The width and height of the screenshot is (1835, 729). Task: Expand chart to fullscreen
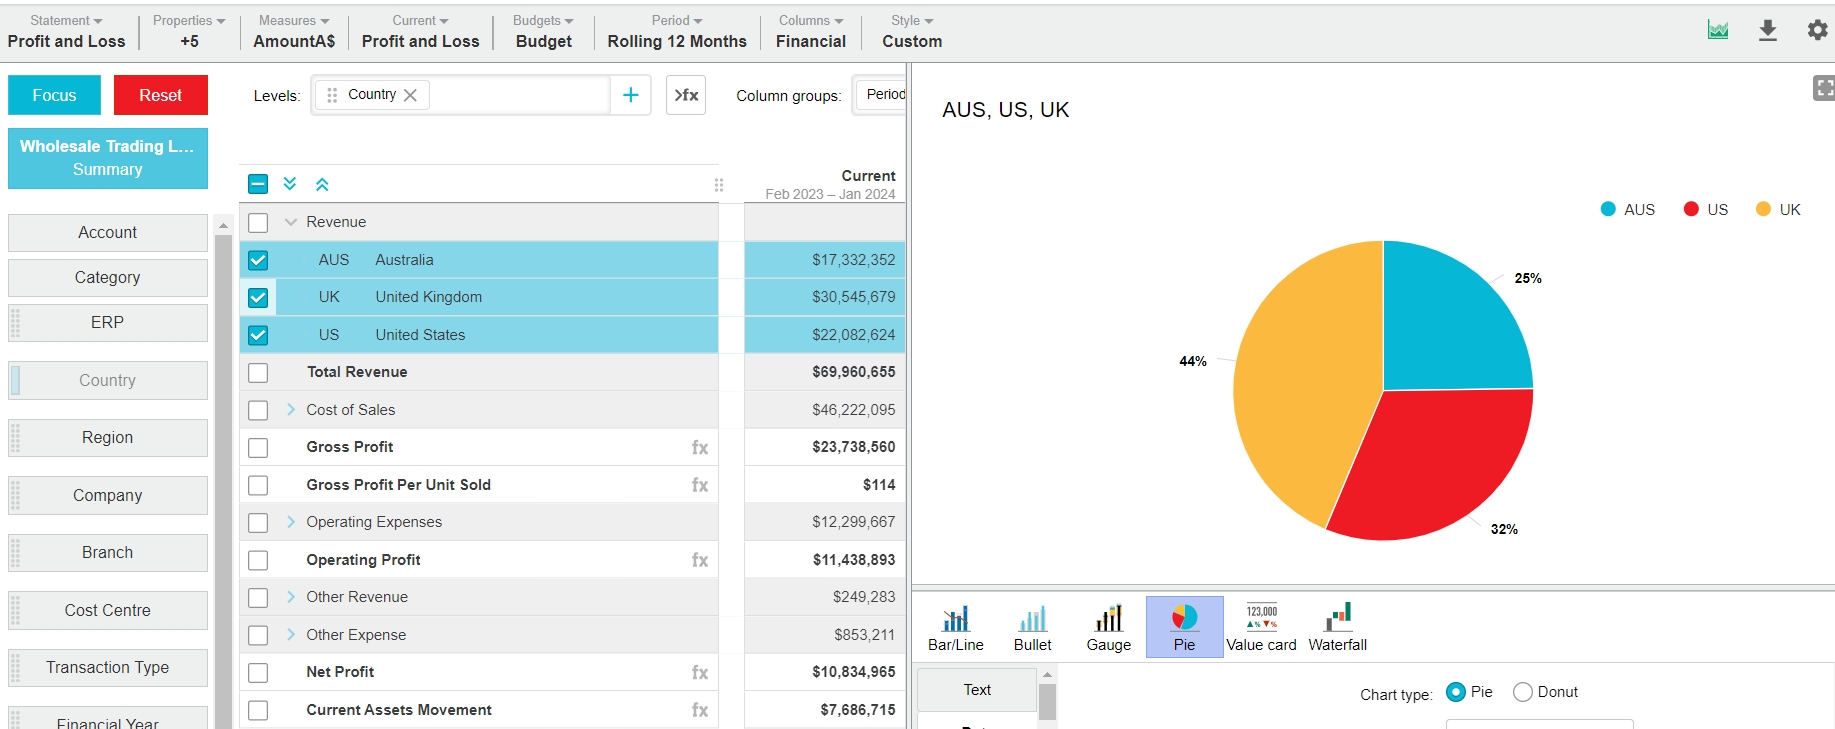click(x=1824, y=89)
